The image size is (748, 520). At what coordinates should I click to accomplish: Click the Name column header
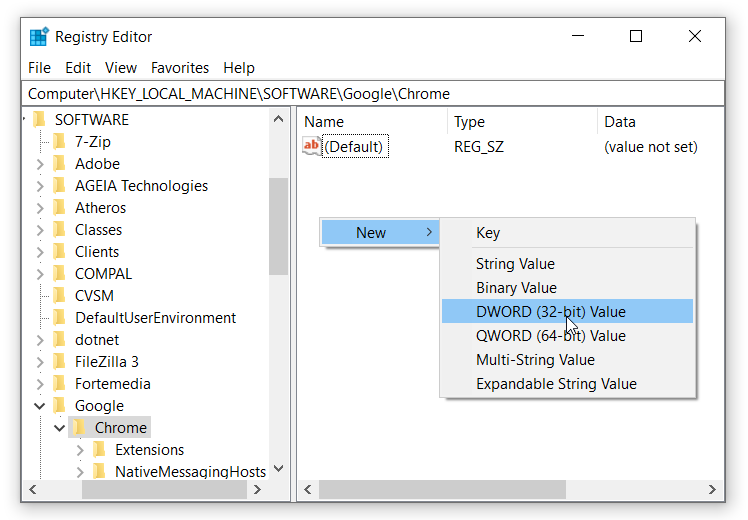pos(372,122)
